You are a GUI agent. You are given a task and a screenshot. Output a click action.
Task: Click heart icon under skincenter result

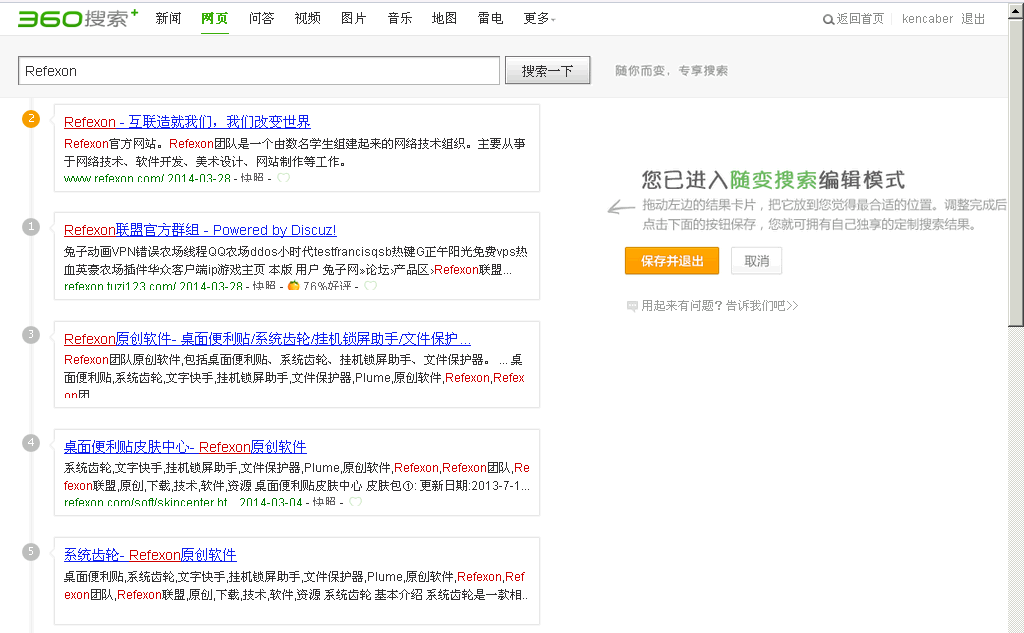tap(355, 502)
